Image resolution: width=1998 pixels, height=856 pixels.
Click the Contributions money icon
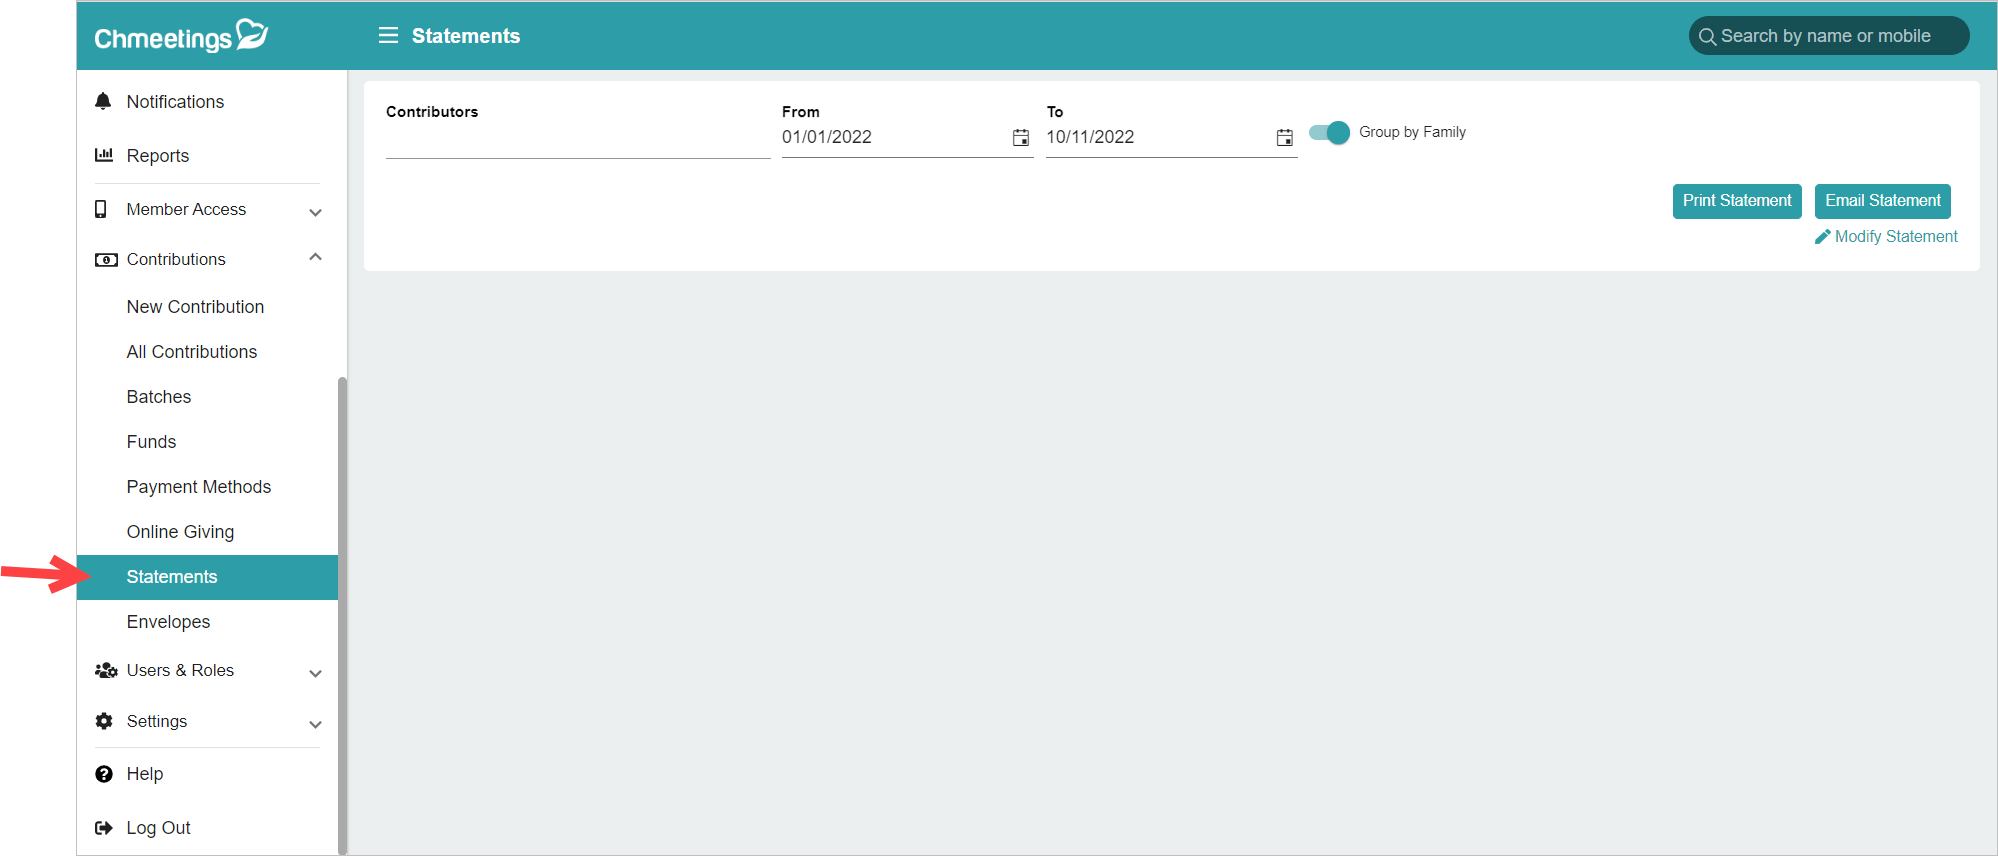point(106,260)
